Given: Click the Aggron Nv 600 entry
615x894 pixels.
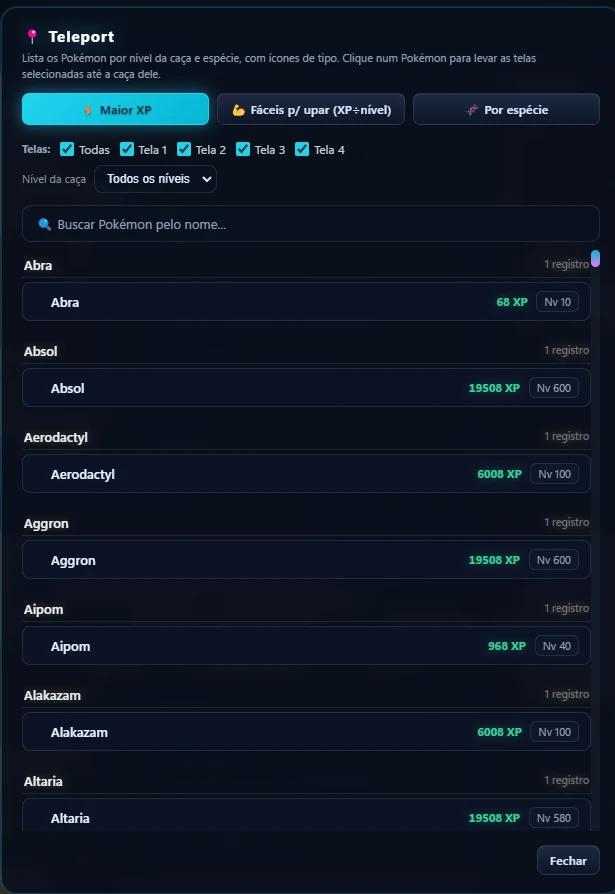Looking at the screenshot, I should [x=306, y=560].
